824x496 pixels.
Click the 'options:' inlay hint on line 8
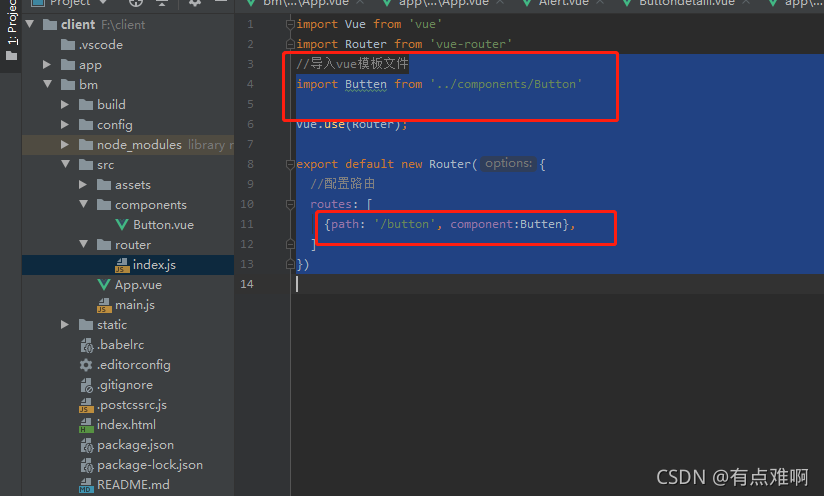[508, 163]
